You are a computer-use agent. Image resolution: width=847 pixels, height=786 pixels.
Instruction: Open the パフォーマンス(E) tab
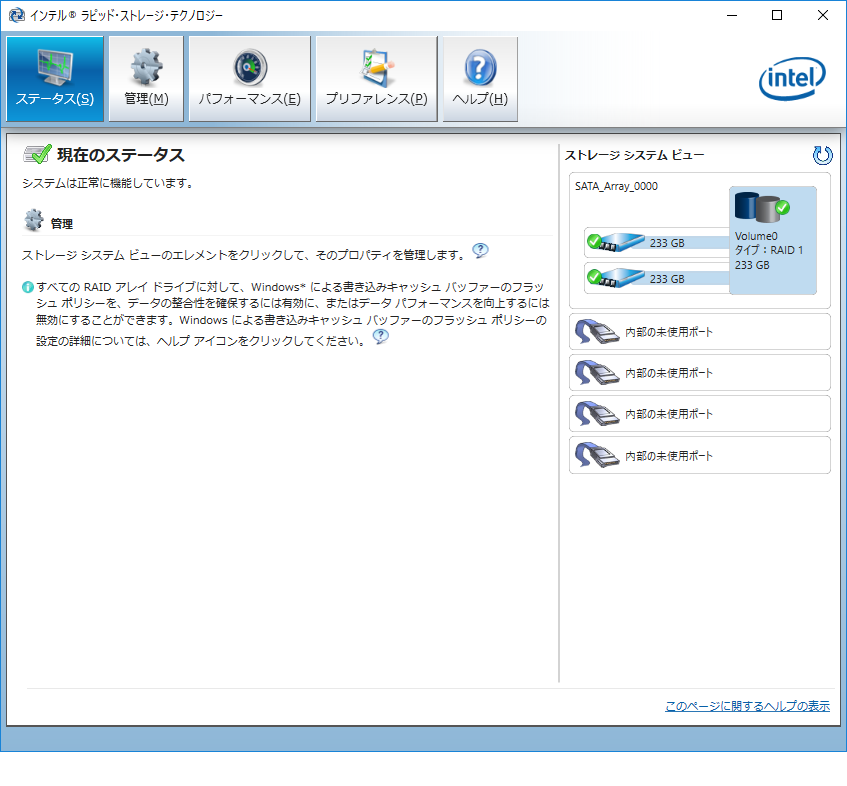(250, 79)
